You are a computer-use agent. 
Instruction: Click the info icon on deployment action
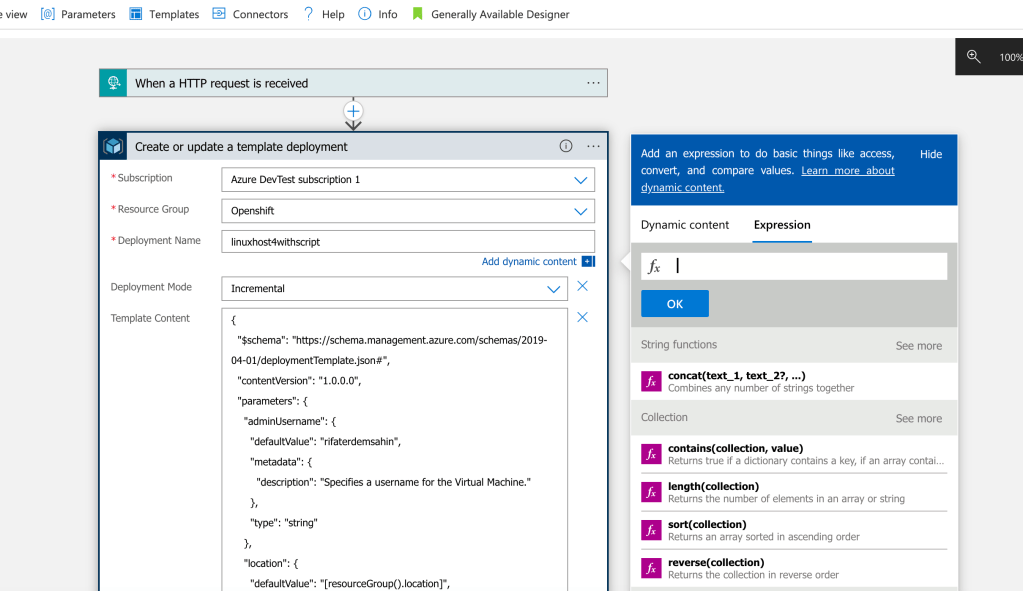coord(566,146)
